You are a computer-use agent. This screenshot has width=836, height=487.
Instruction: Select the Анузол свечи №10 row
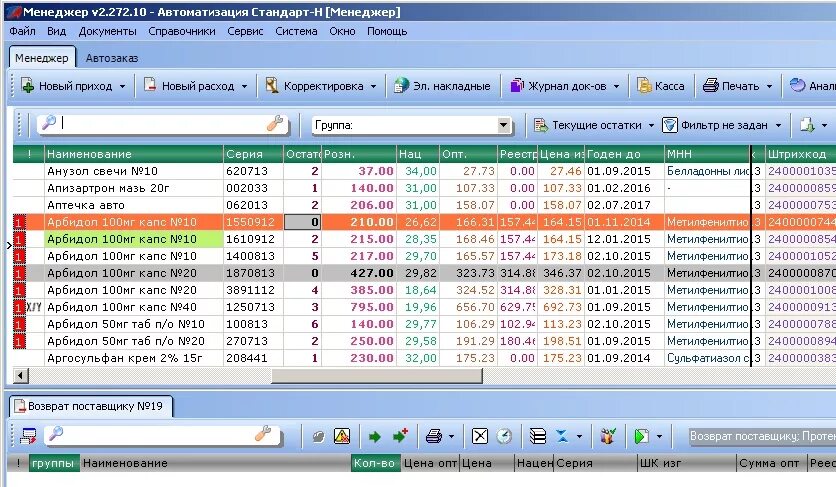[x=424, y=171]
